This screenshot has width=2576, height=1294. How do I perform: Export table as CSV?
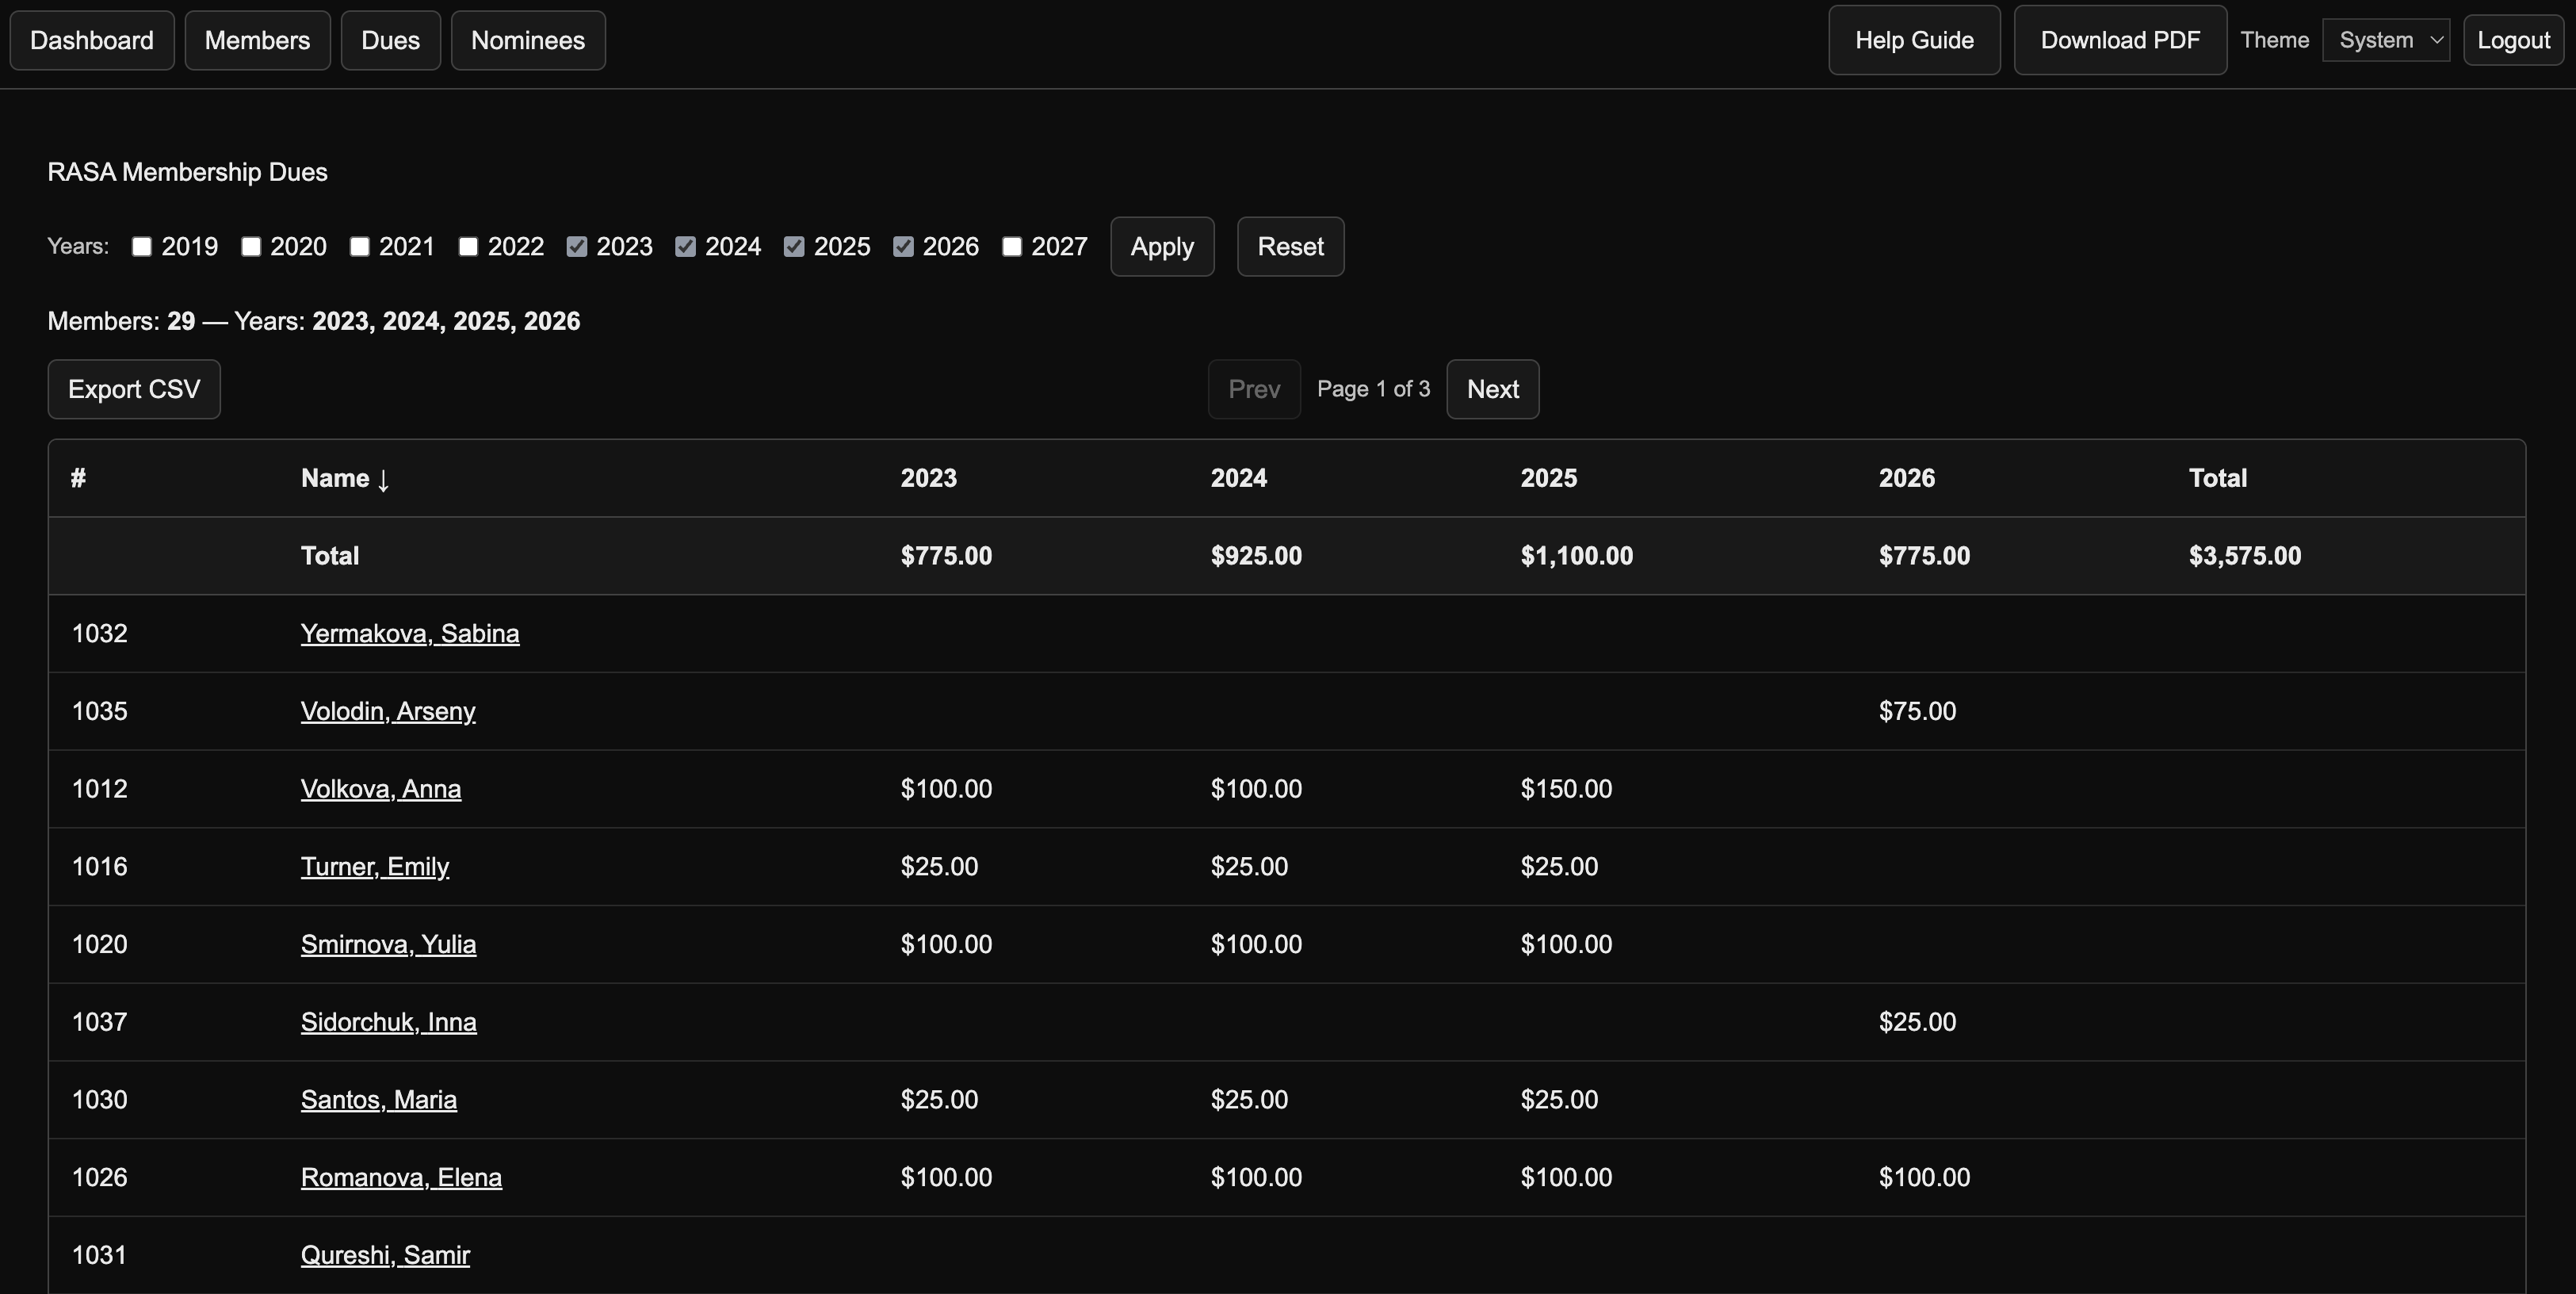tap(134, 389)
